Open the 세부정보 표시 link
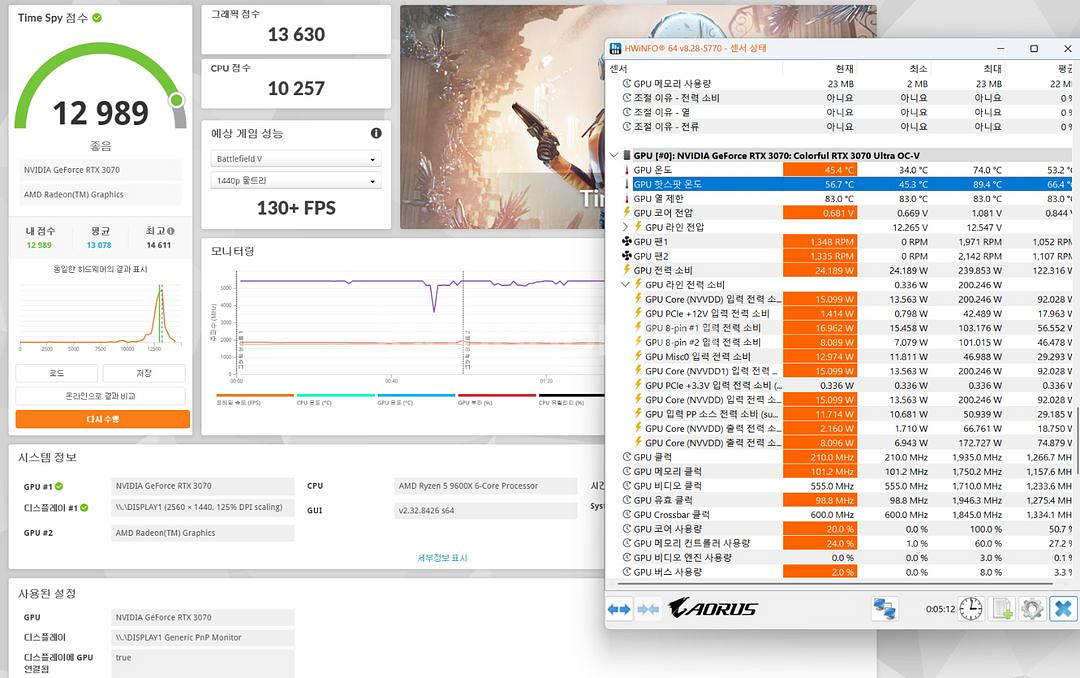 pos(442,558)
